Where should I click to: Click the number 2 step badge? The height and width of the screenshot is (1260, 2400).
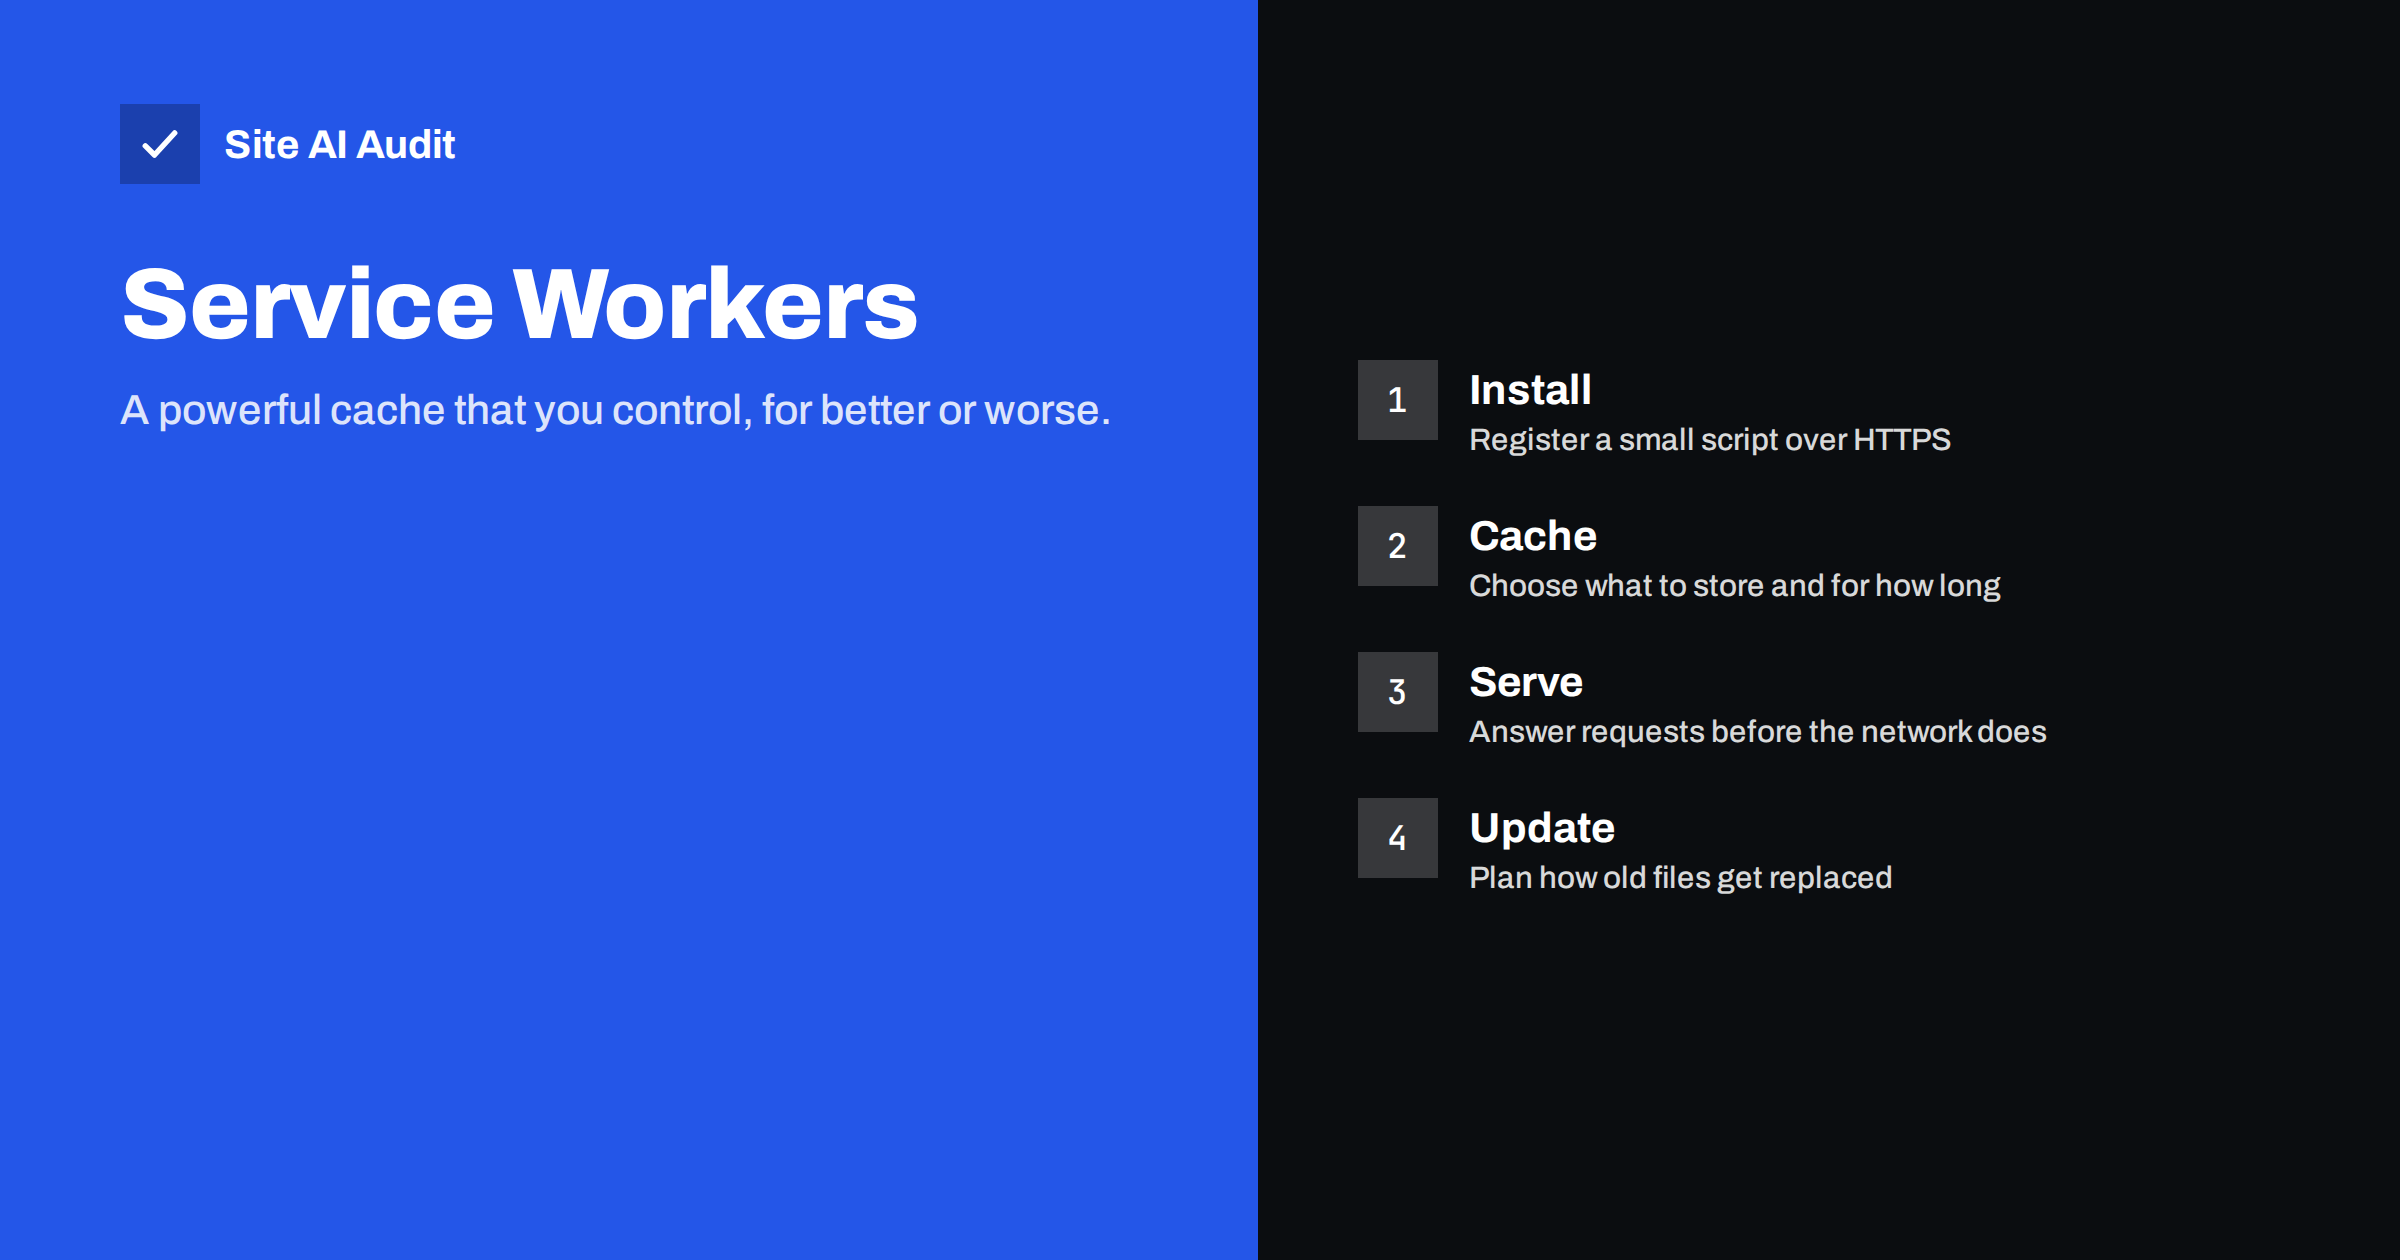tap(1398, 546)
